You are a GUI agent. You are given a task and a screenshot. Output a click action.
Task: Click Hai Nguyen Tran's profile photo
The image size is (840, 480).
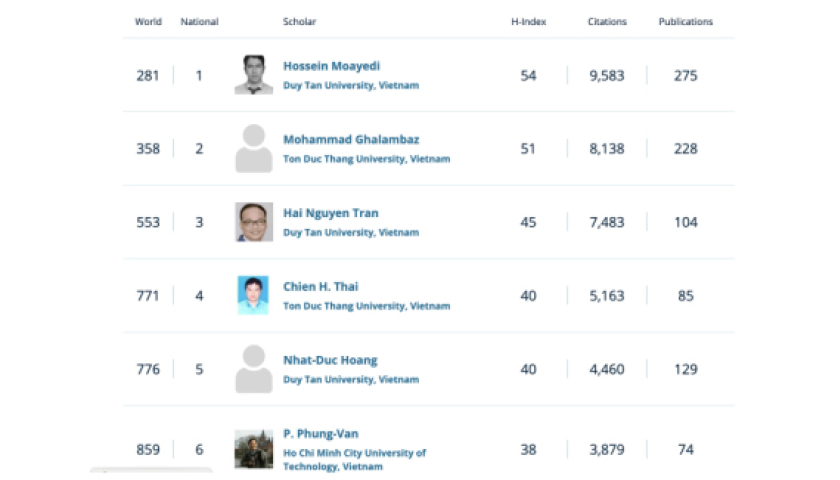click(254, 222)
